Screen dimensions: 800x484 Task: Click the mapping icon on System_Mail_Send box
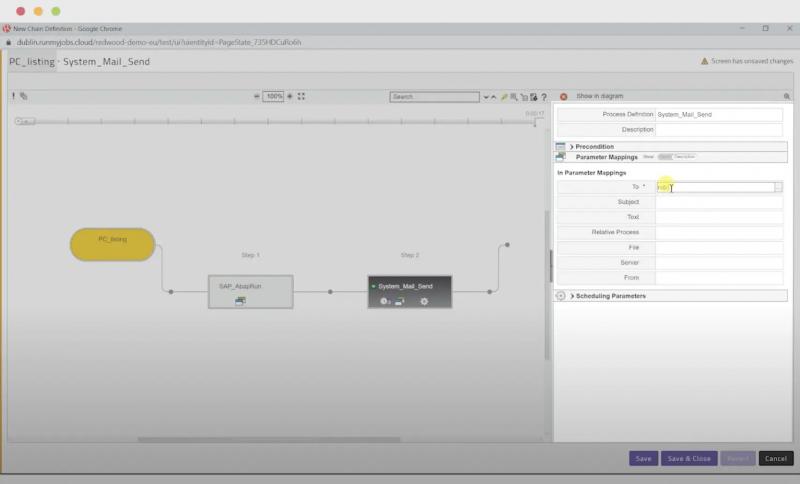coord(399,301)
